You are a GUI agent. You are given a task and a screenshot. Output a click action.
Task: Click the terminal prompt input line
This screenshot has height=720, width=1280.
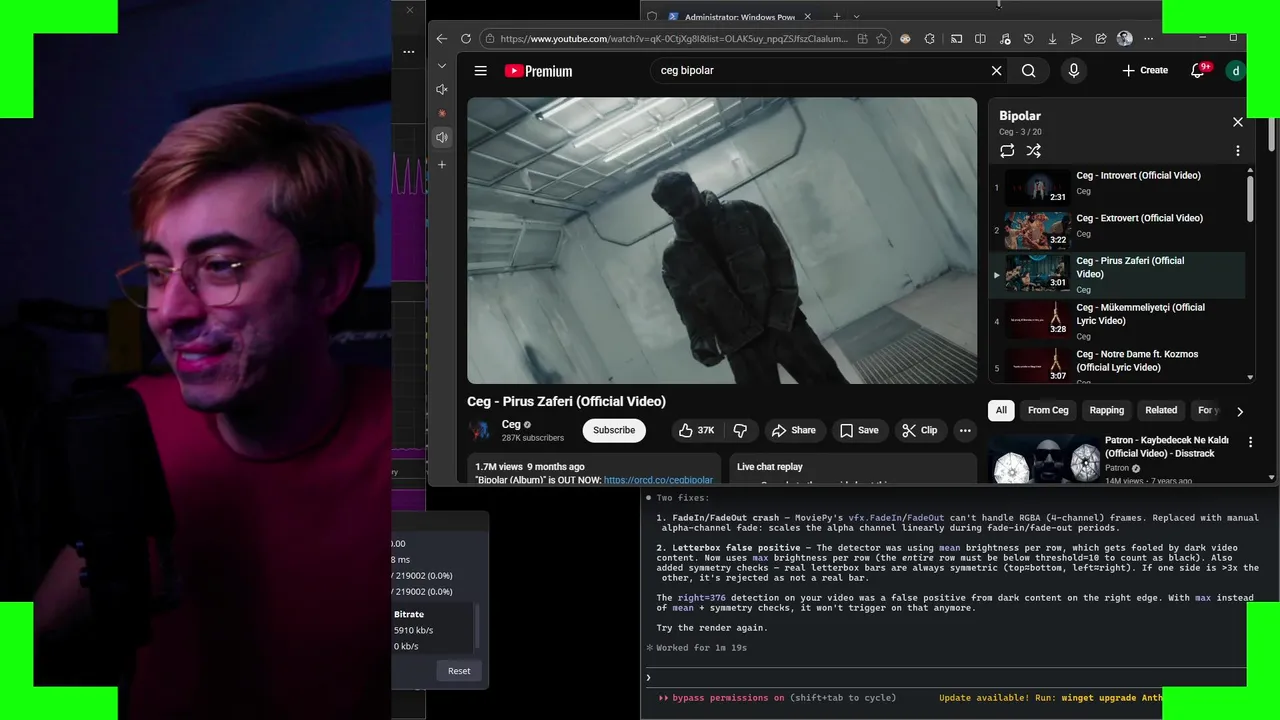945,678
